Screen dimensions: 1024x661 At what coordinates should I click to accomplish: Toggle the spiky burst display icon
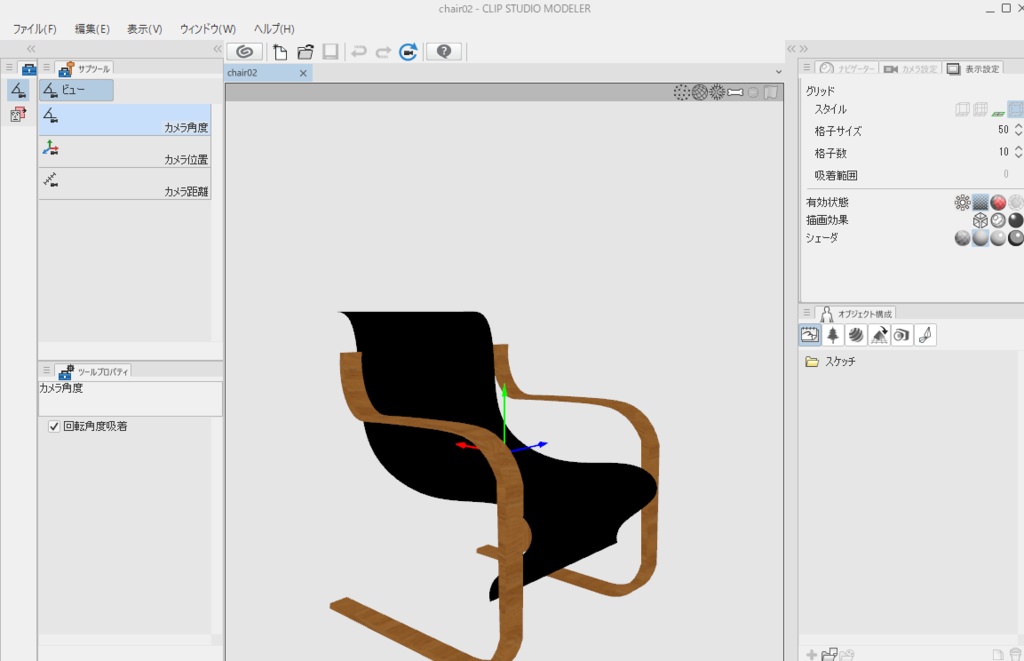717,93
